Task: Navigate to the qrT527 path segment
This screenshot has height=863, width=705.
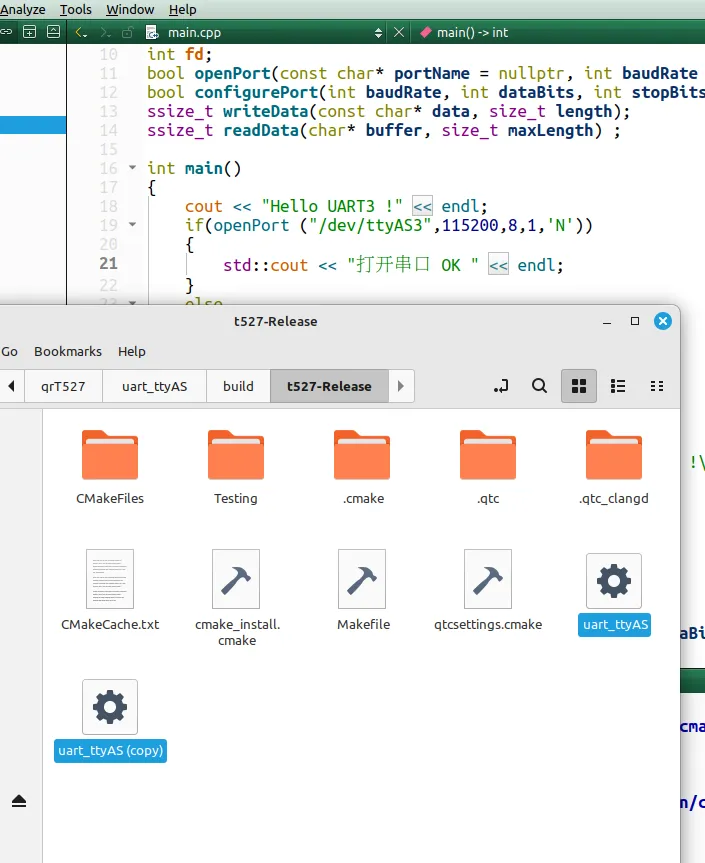Action: [x=63, y=386]
